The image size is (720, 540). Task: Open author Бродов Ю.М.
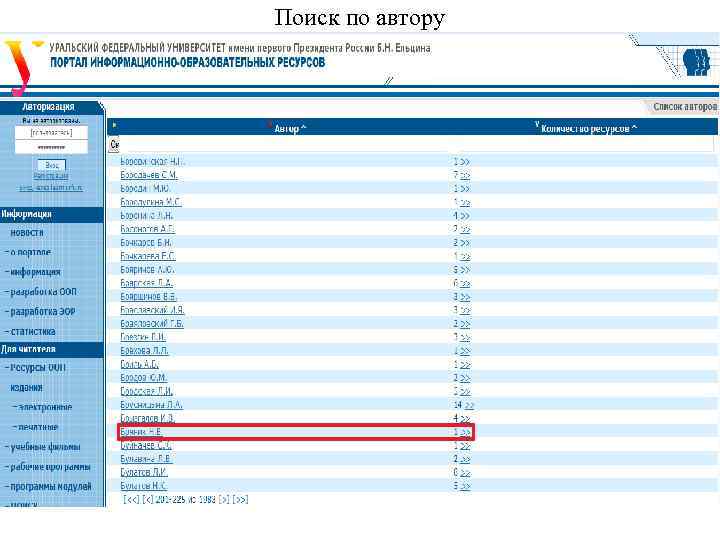(x=143, y=377)
